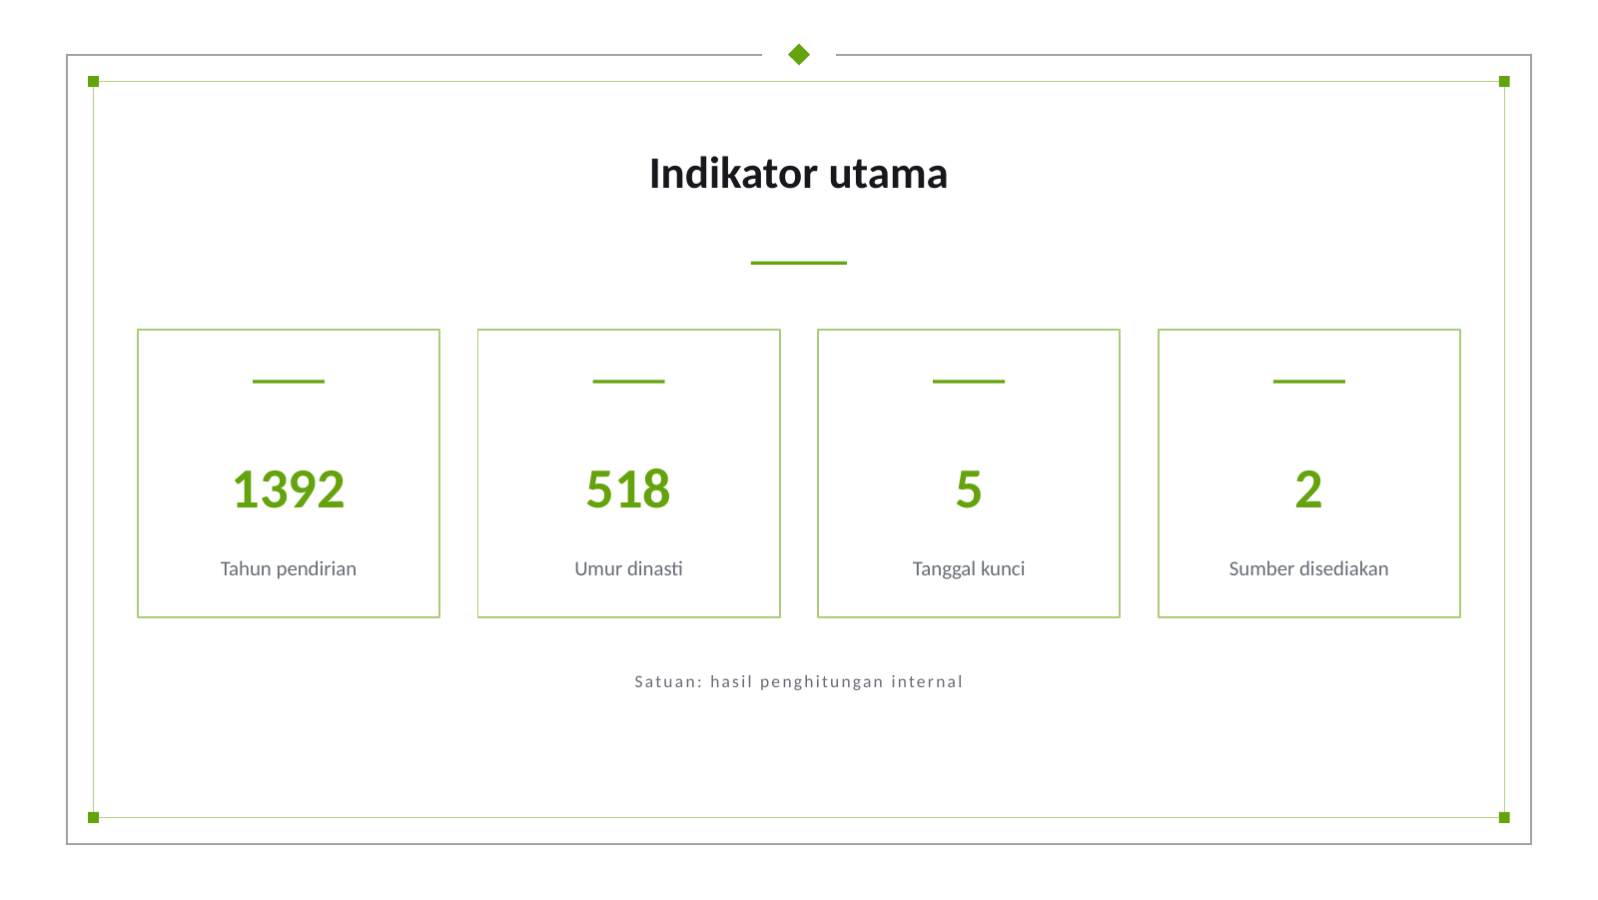
Task: Click the 'Sumber disediakan' label
Action: [x=1308, y=568]
